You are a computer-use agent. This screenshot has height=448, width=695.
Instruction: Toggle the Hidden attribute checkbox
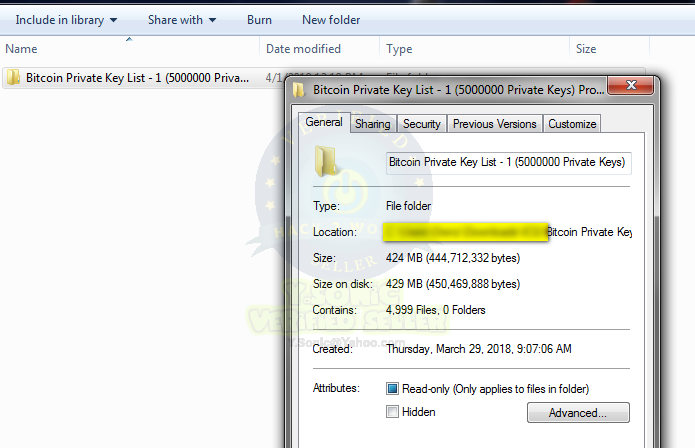(x=392, y=412)
